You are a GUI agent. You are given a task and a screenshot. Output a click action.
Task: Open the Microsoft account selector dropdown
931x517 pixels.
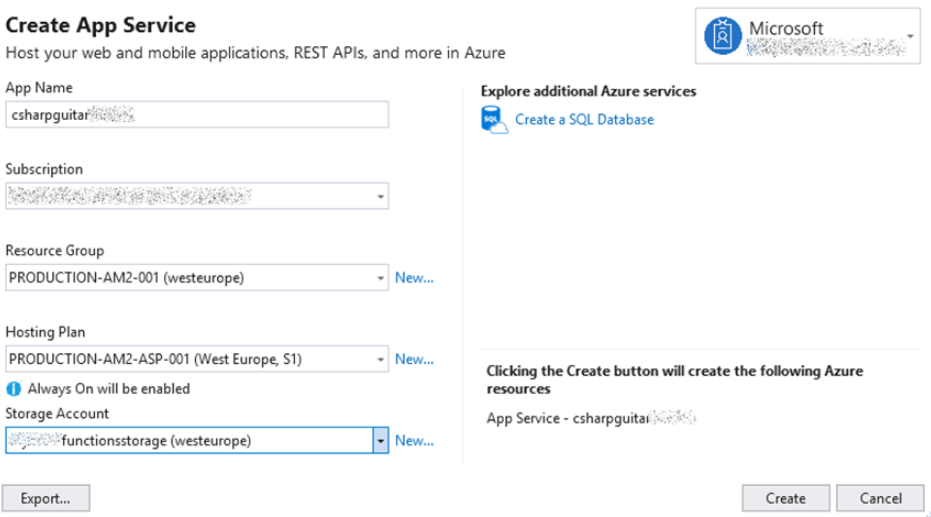910,36
